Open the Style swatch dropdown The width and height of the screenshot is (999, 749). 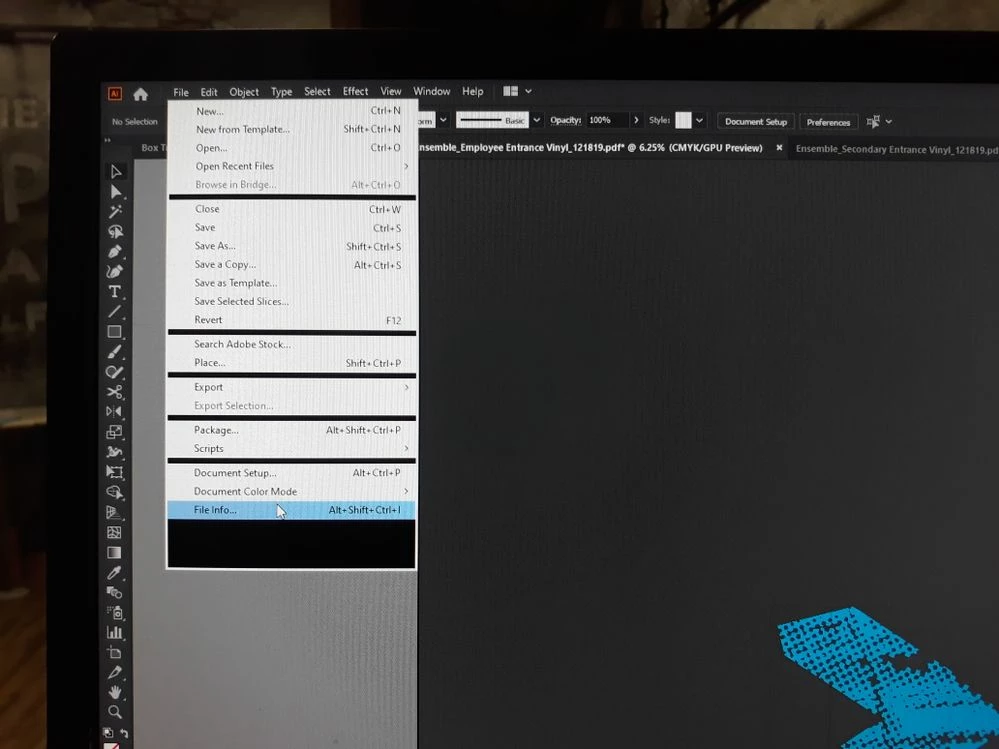[x=700, y=120]
